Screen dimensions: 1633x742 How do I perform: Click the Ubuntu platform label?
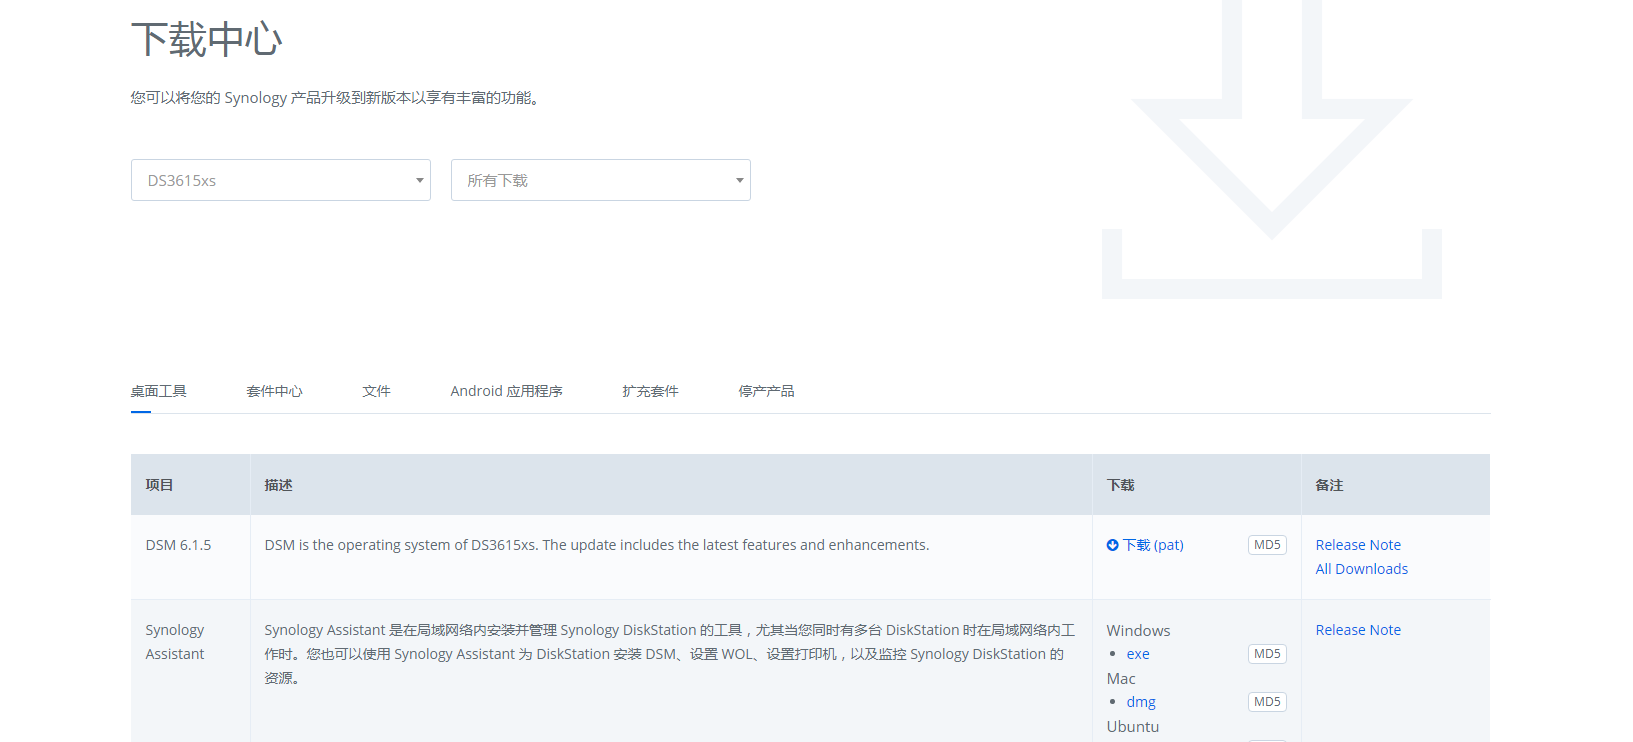1132,727
